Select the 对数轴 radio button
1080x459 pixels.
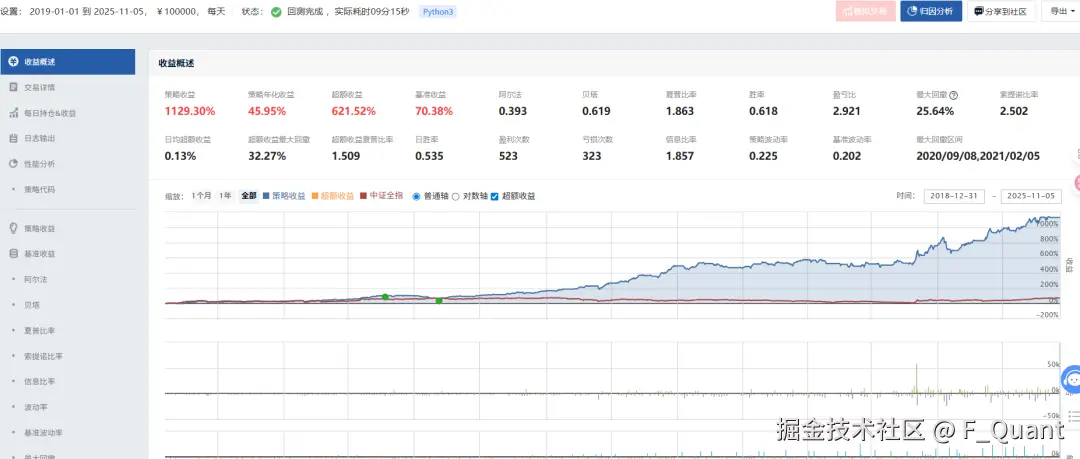coord(455,196)
